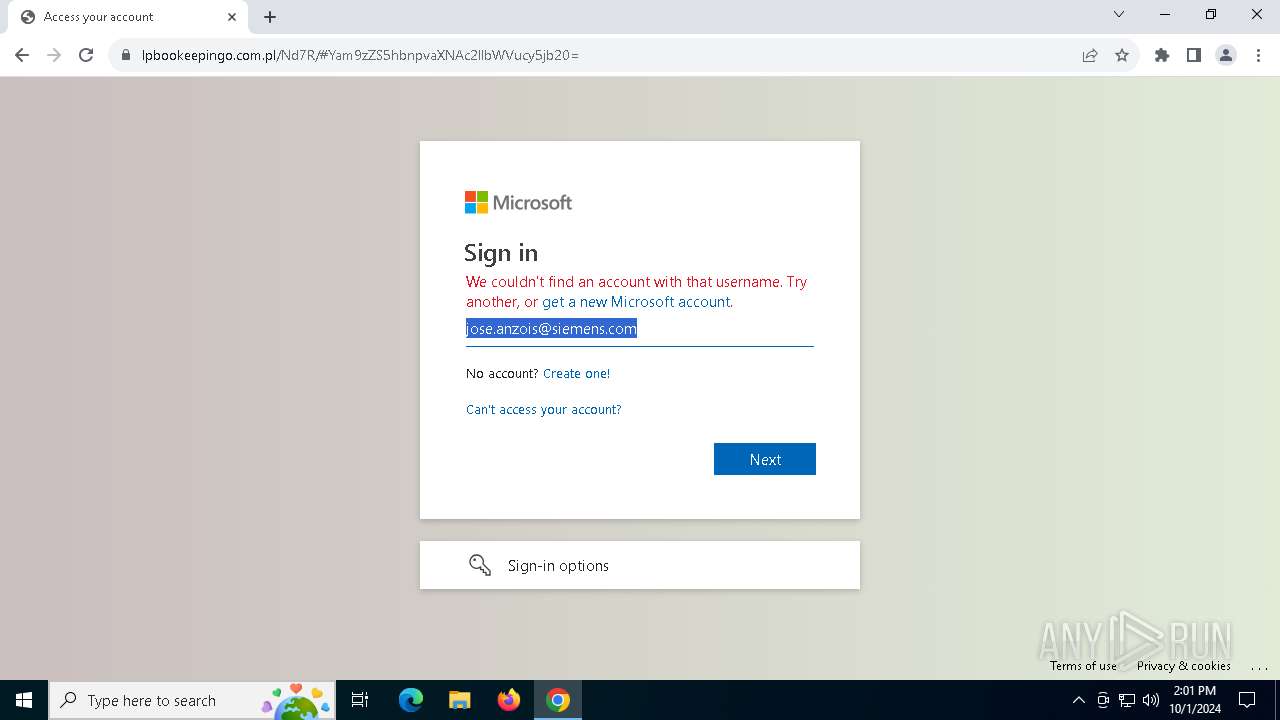Viewport: 1280px width, 720px height.
Task: Click the Type here to search box
Action: tap(194, 700)
